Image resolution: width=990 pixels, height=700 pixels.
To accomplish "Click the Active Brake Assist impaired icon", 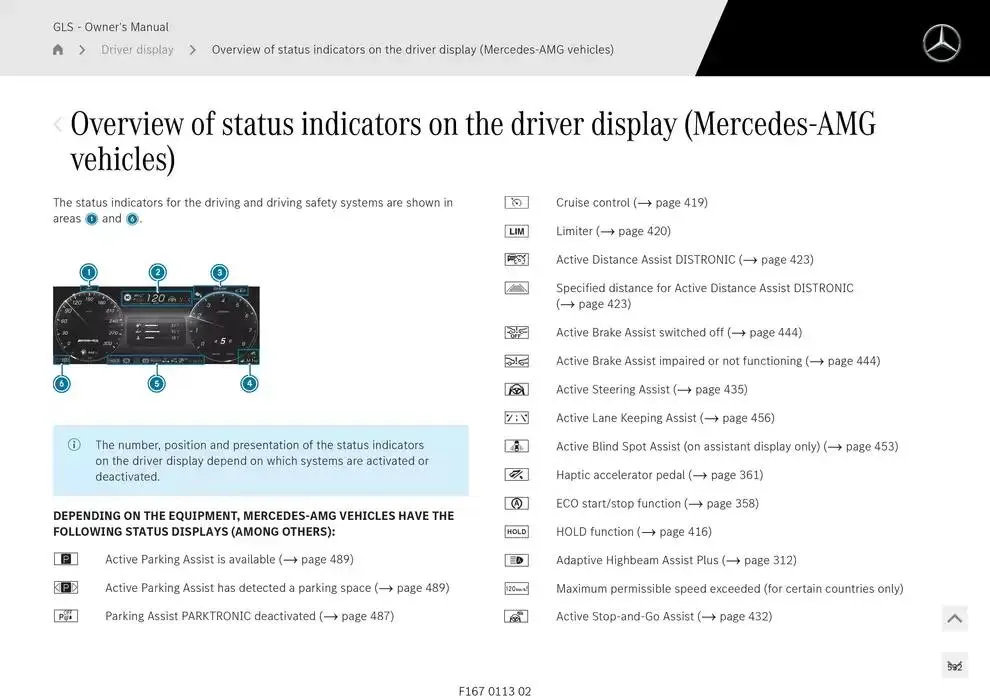I will click(516, 361).
